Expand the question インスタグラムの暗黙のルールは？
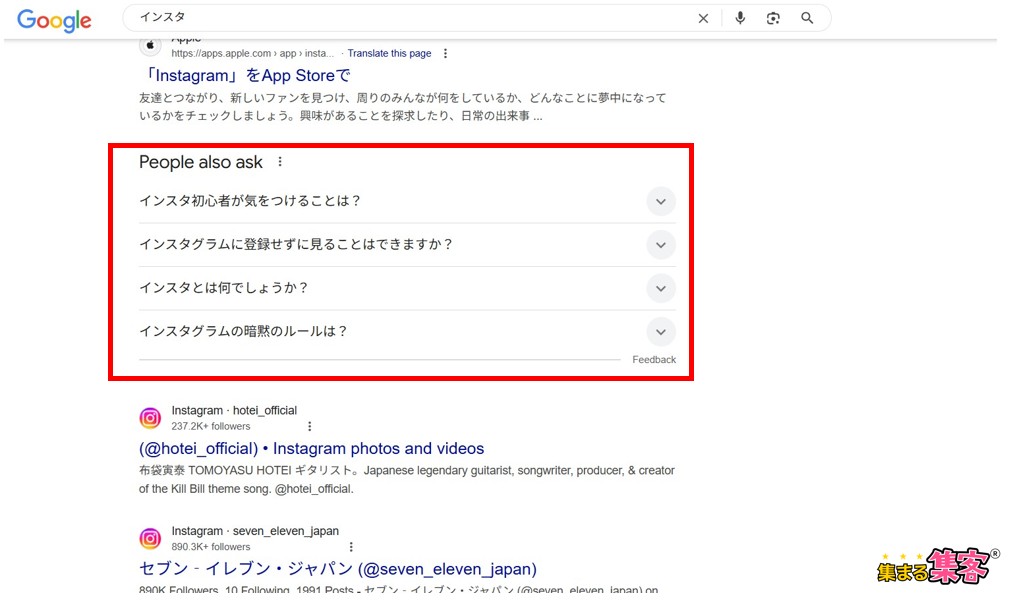The height and width of the screenshot is (603, 1009). pyautogui.click(x=407, y=331)
